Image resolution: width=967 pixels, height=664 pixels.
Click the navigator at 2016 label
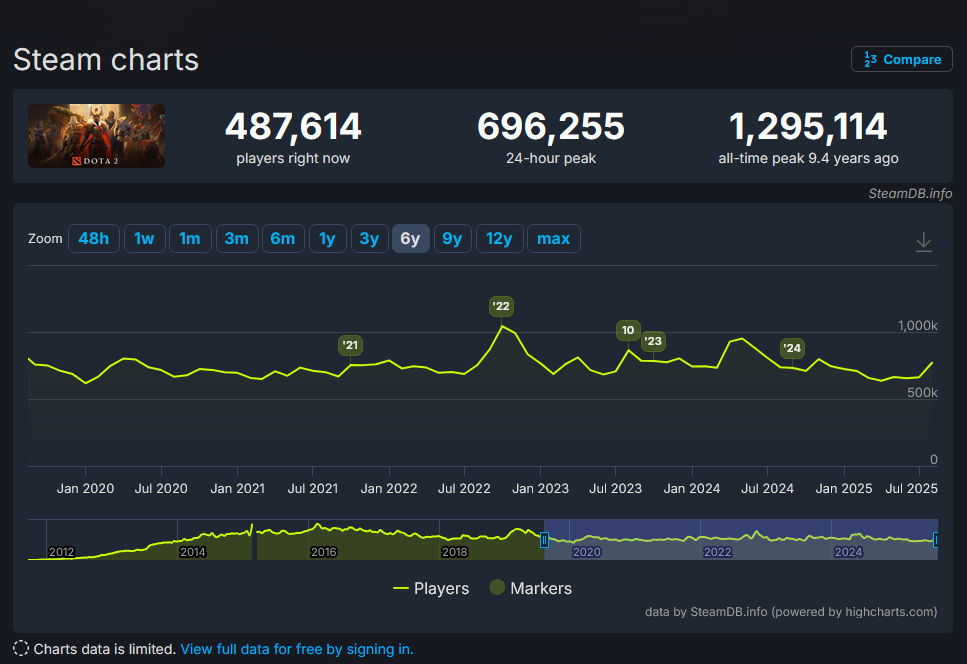pyautogui.click(x=324, y=552)
